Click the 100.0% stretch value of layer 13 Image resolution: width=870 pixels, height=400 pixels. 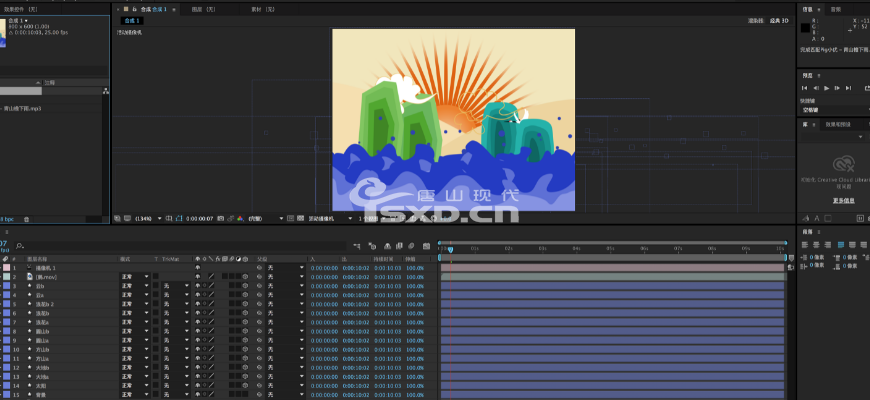coord(415,376)
